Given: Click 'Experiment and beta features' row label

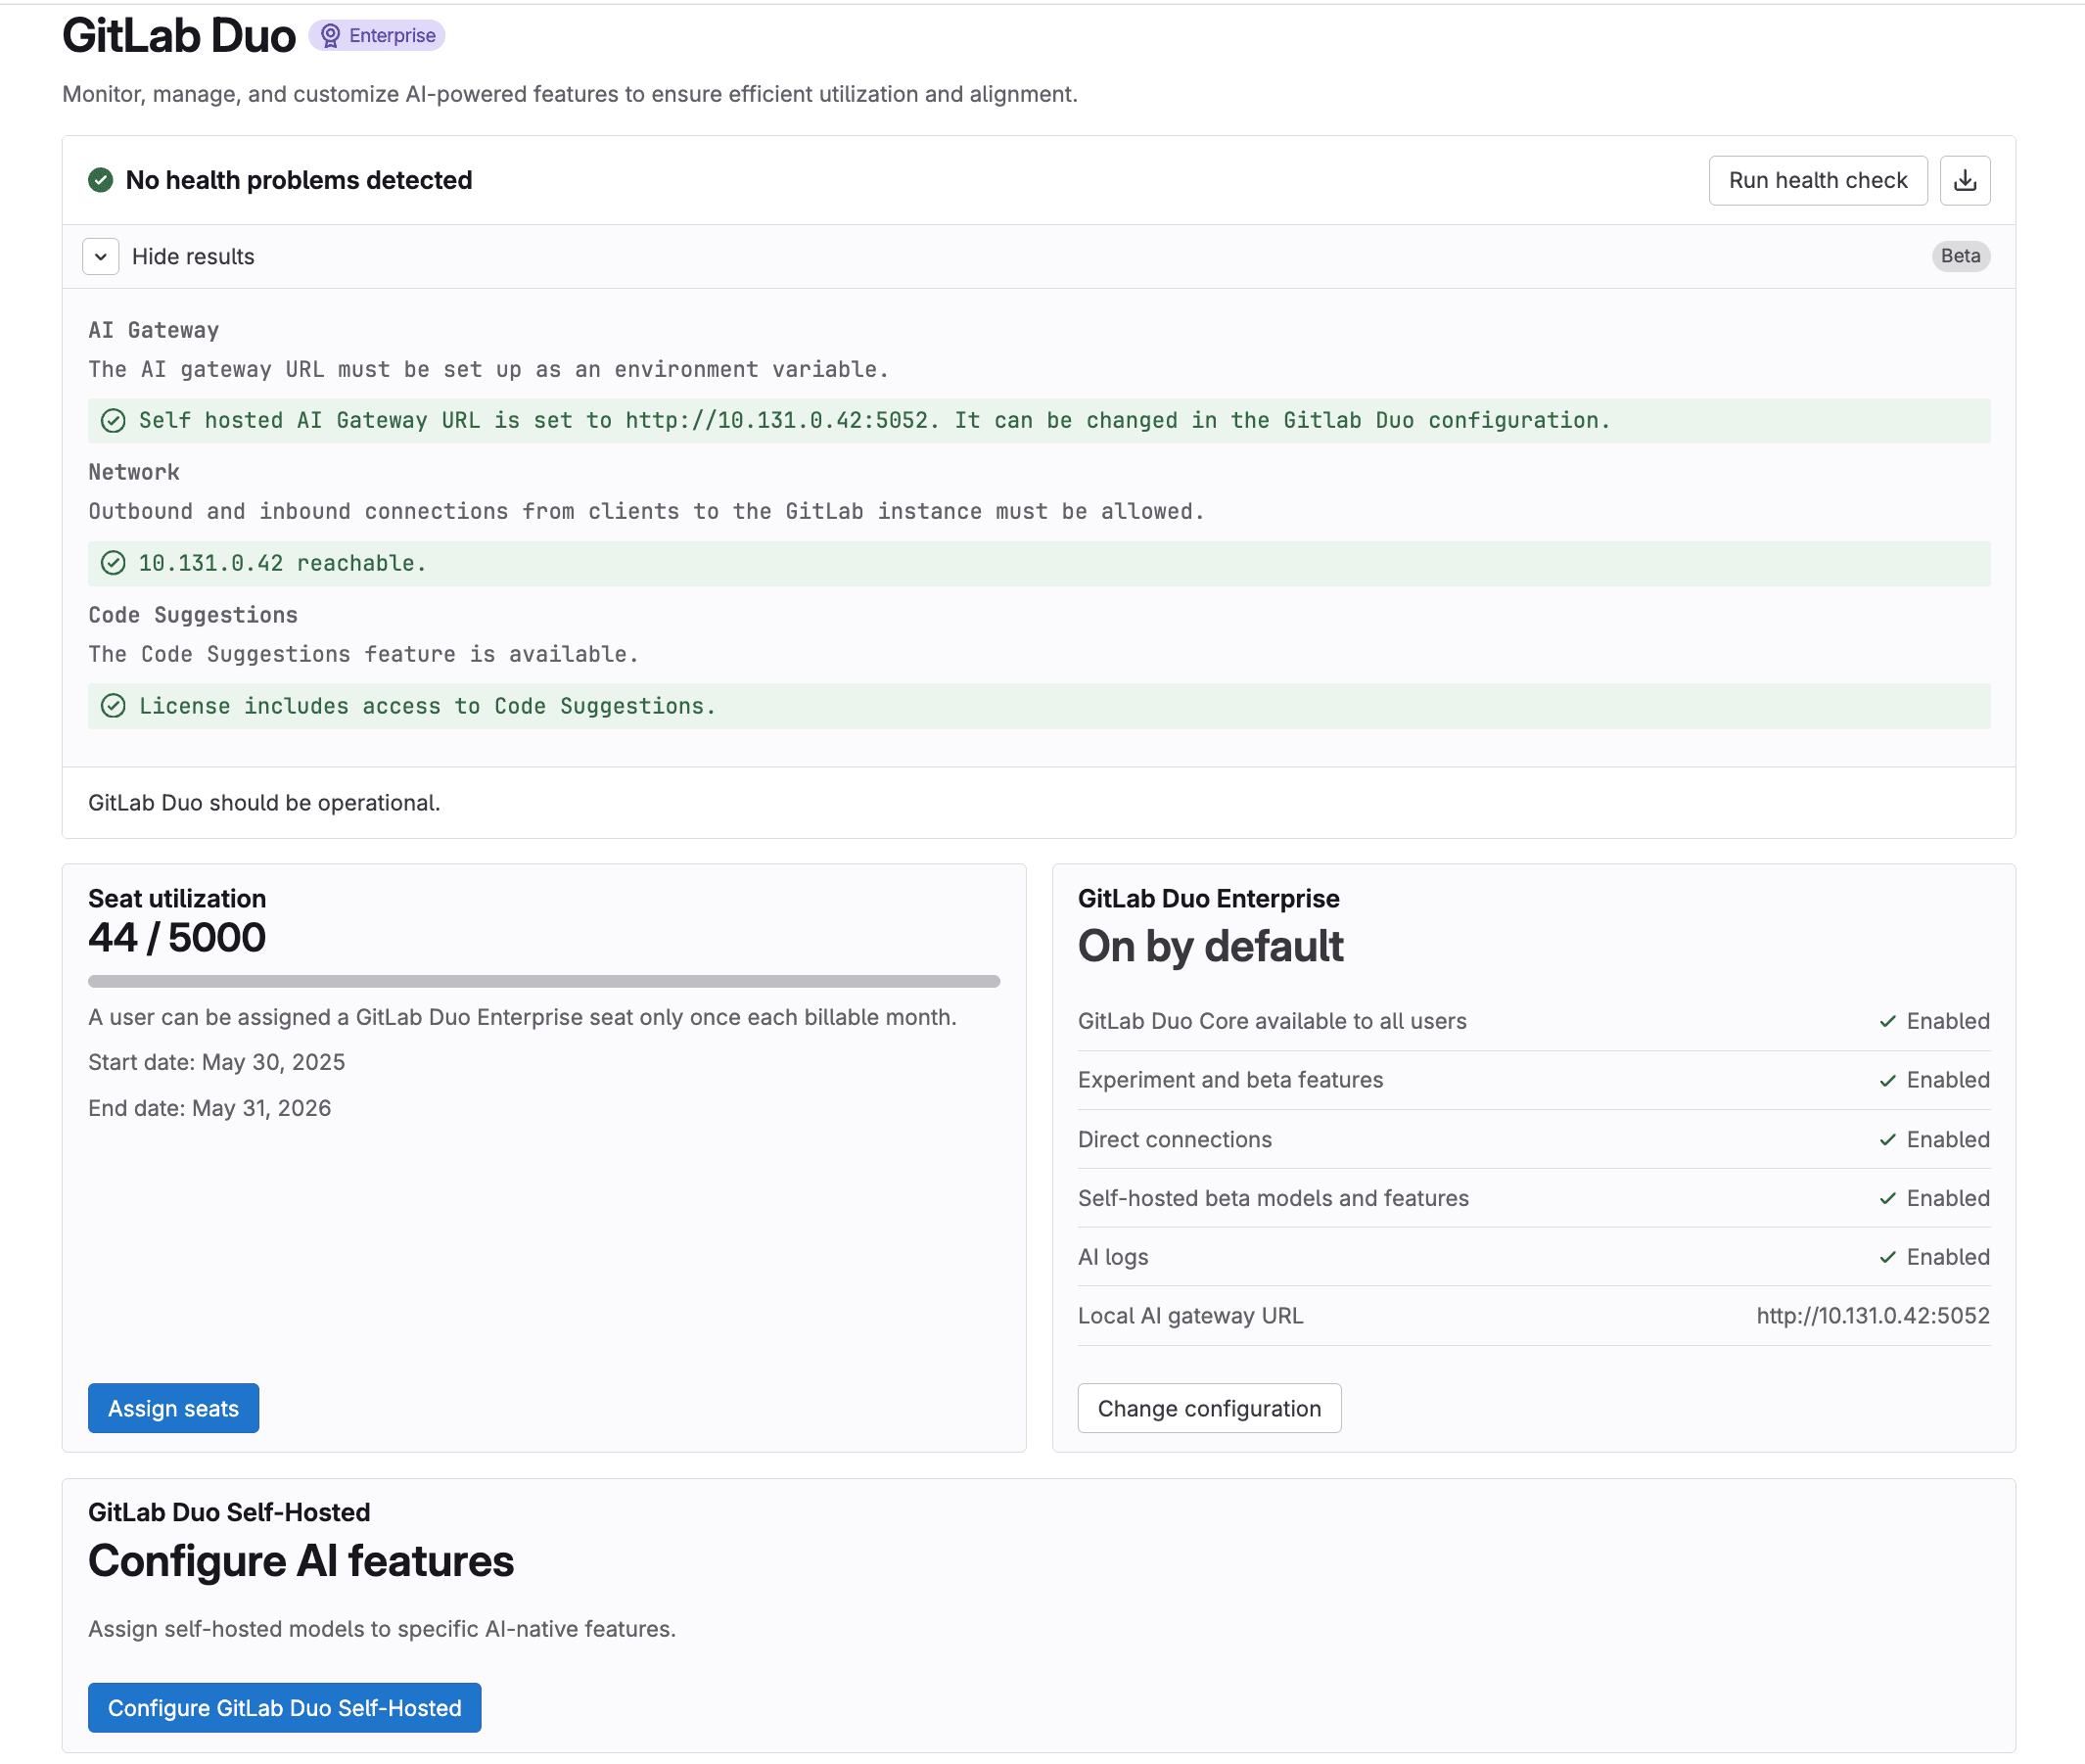Looking at the screenshot, I should (x=1230, y=1080).
